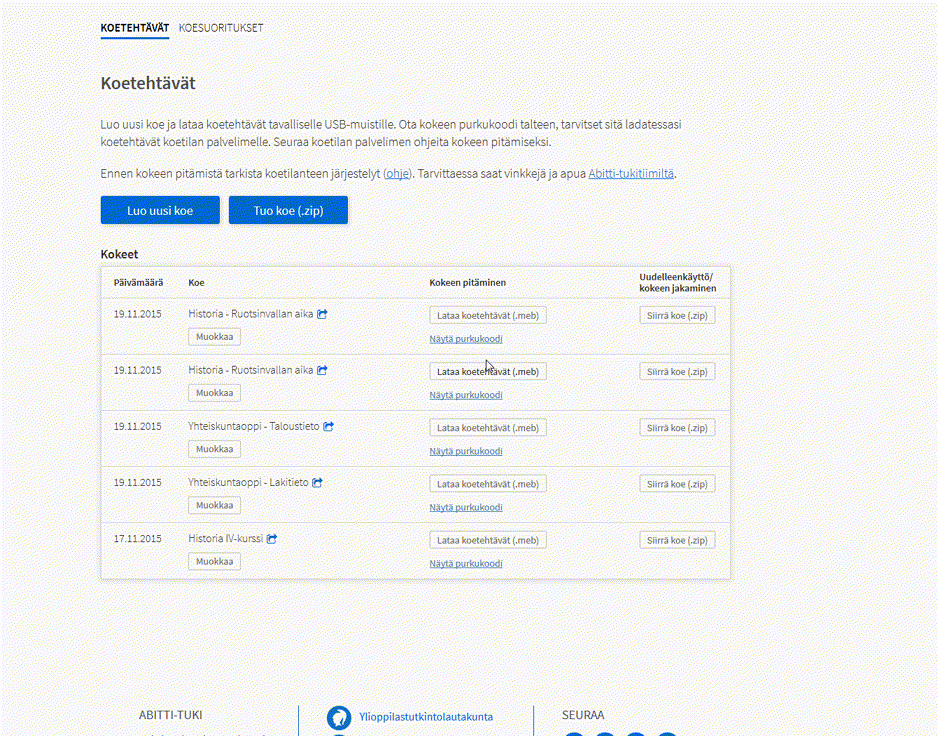938x736 pixels.
Task: Show purkukoodi for Lakitieto exam
Action: point(466,507)
